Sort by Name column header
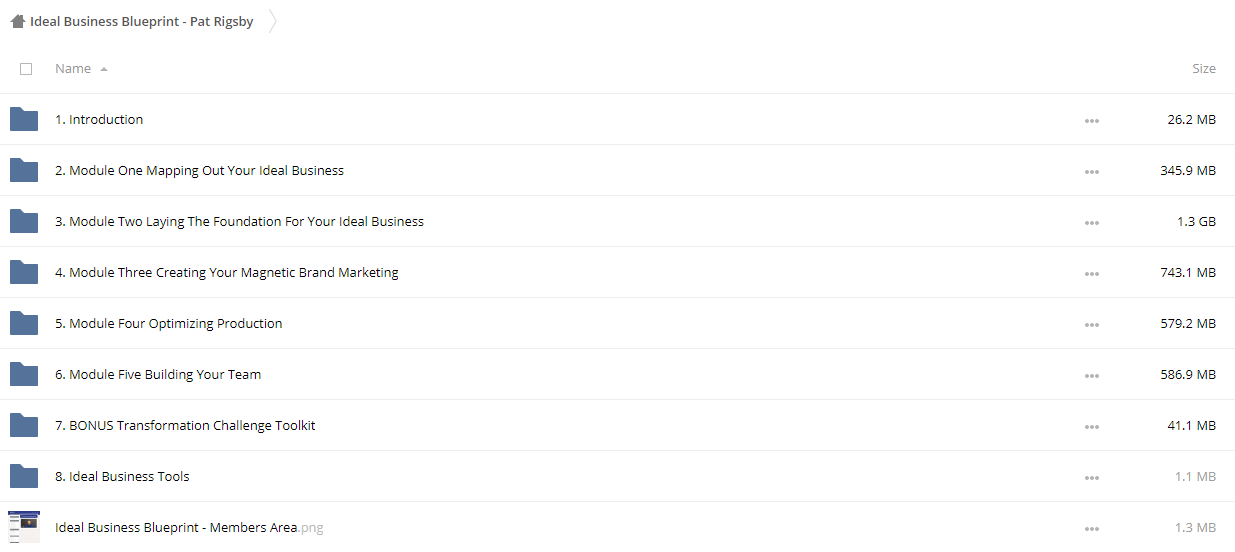The image size is (1235, 552). click(73, 69)
